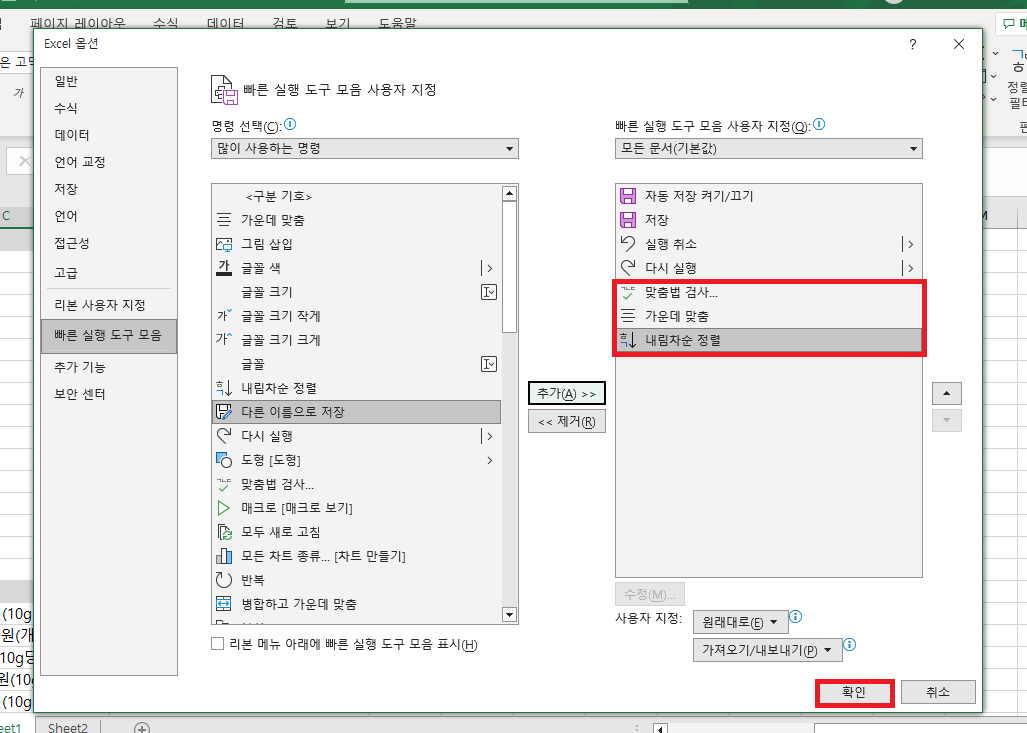1027x733 pixels.
Task: Click the 글꼴 combo box indicator
Action: click(x=489, y=364)
